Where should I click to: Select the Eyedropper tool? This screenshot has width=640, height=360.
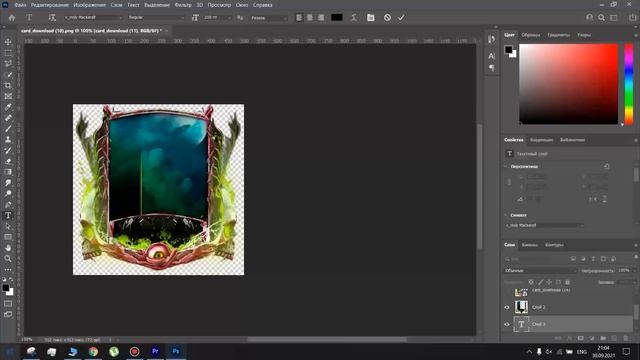click(8, 107)
